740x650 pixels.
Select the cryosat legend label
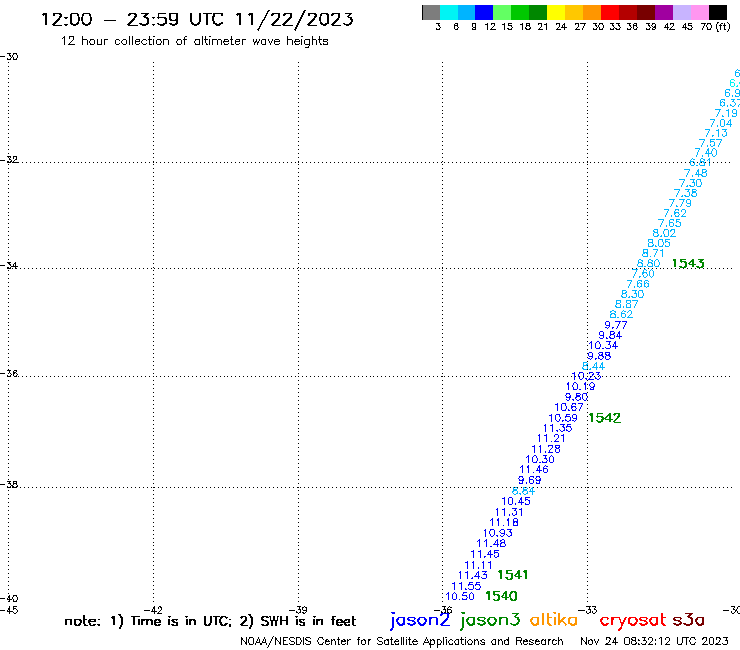coord(633,621)
